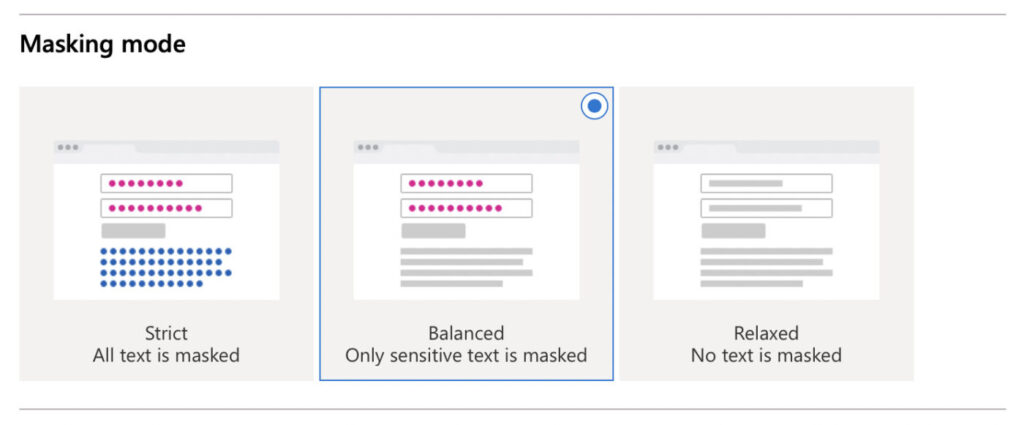Click blue masked dots in Strict preview
The width and height of the screenshot is (1024, 425).
click(166, 267)
